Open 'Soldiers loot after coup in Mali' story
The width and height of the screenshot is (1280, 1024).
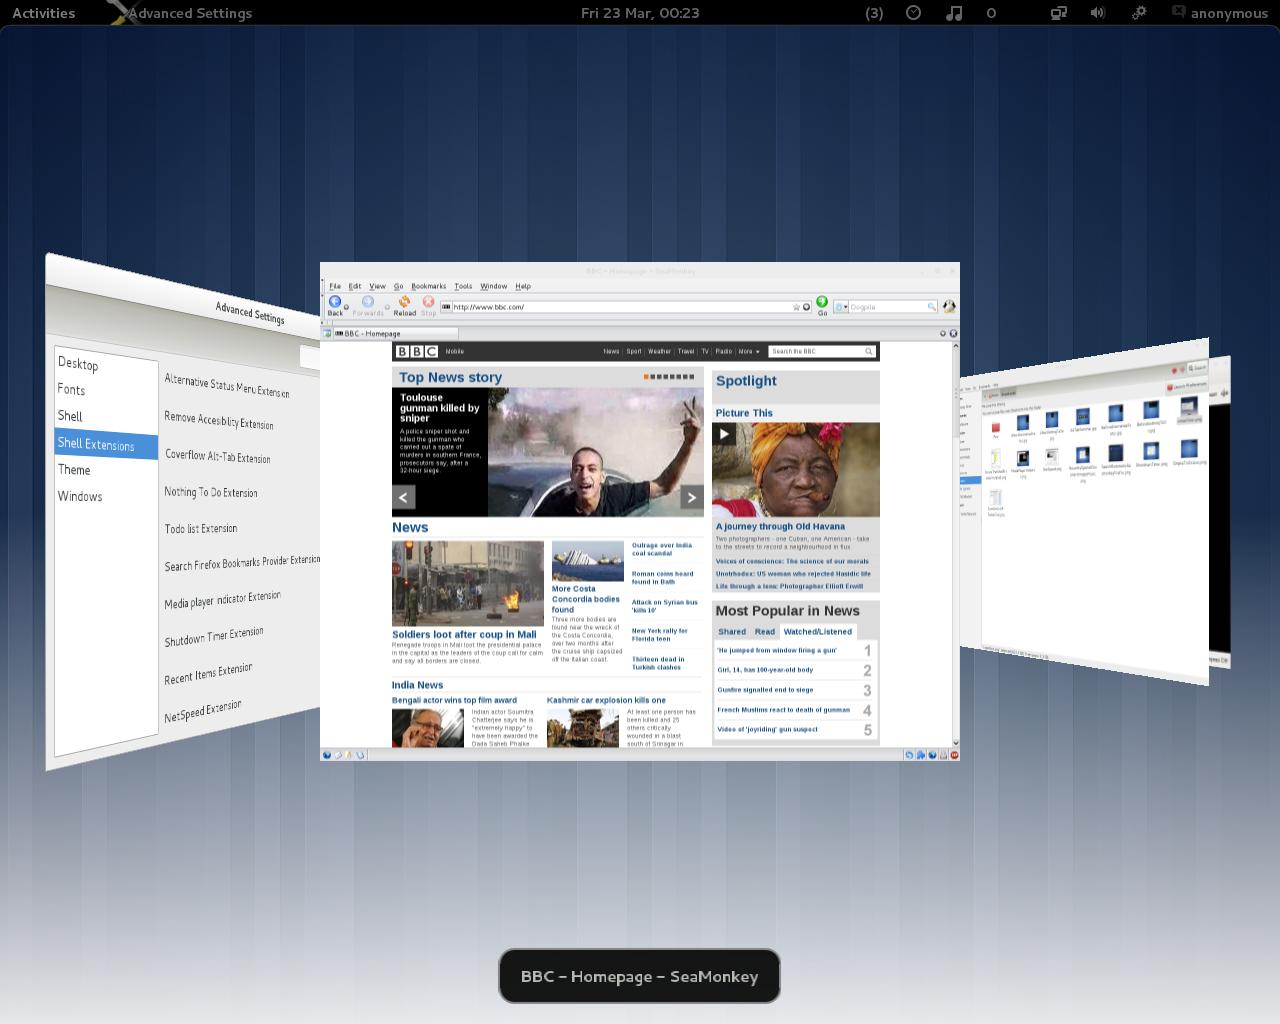point(464,634)
